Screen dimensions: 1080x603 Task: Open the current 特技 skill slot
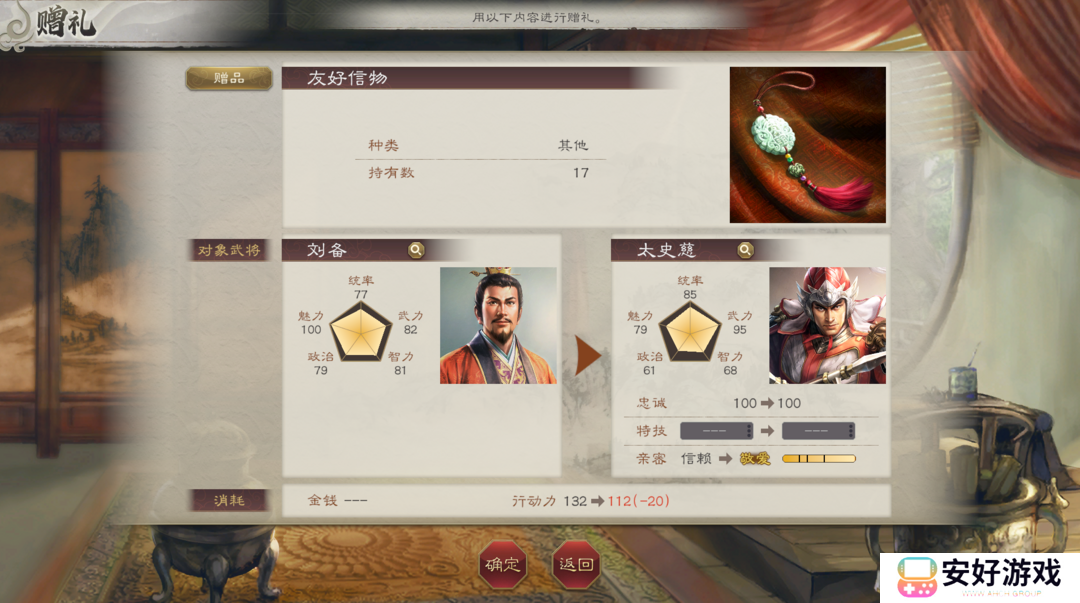pos(716,431)
